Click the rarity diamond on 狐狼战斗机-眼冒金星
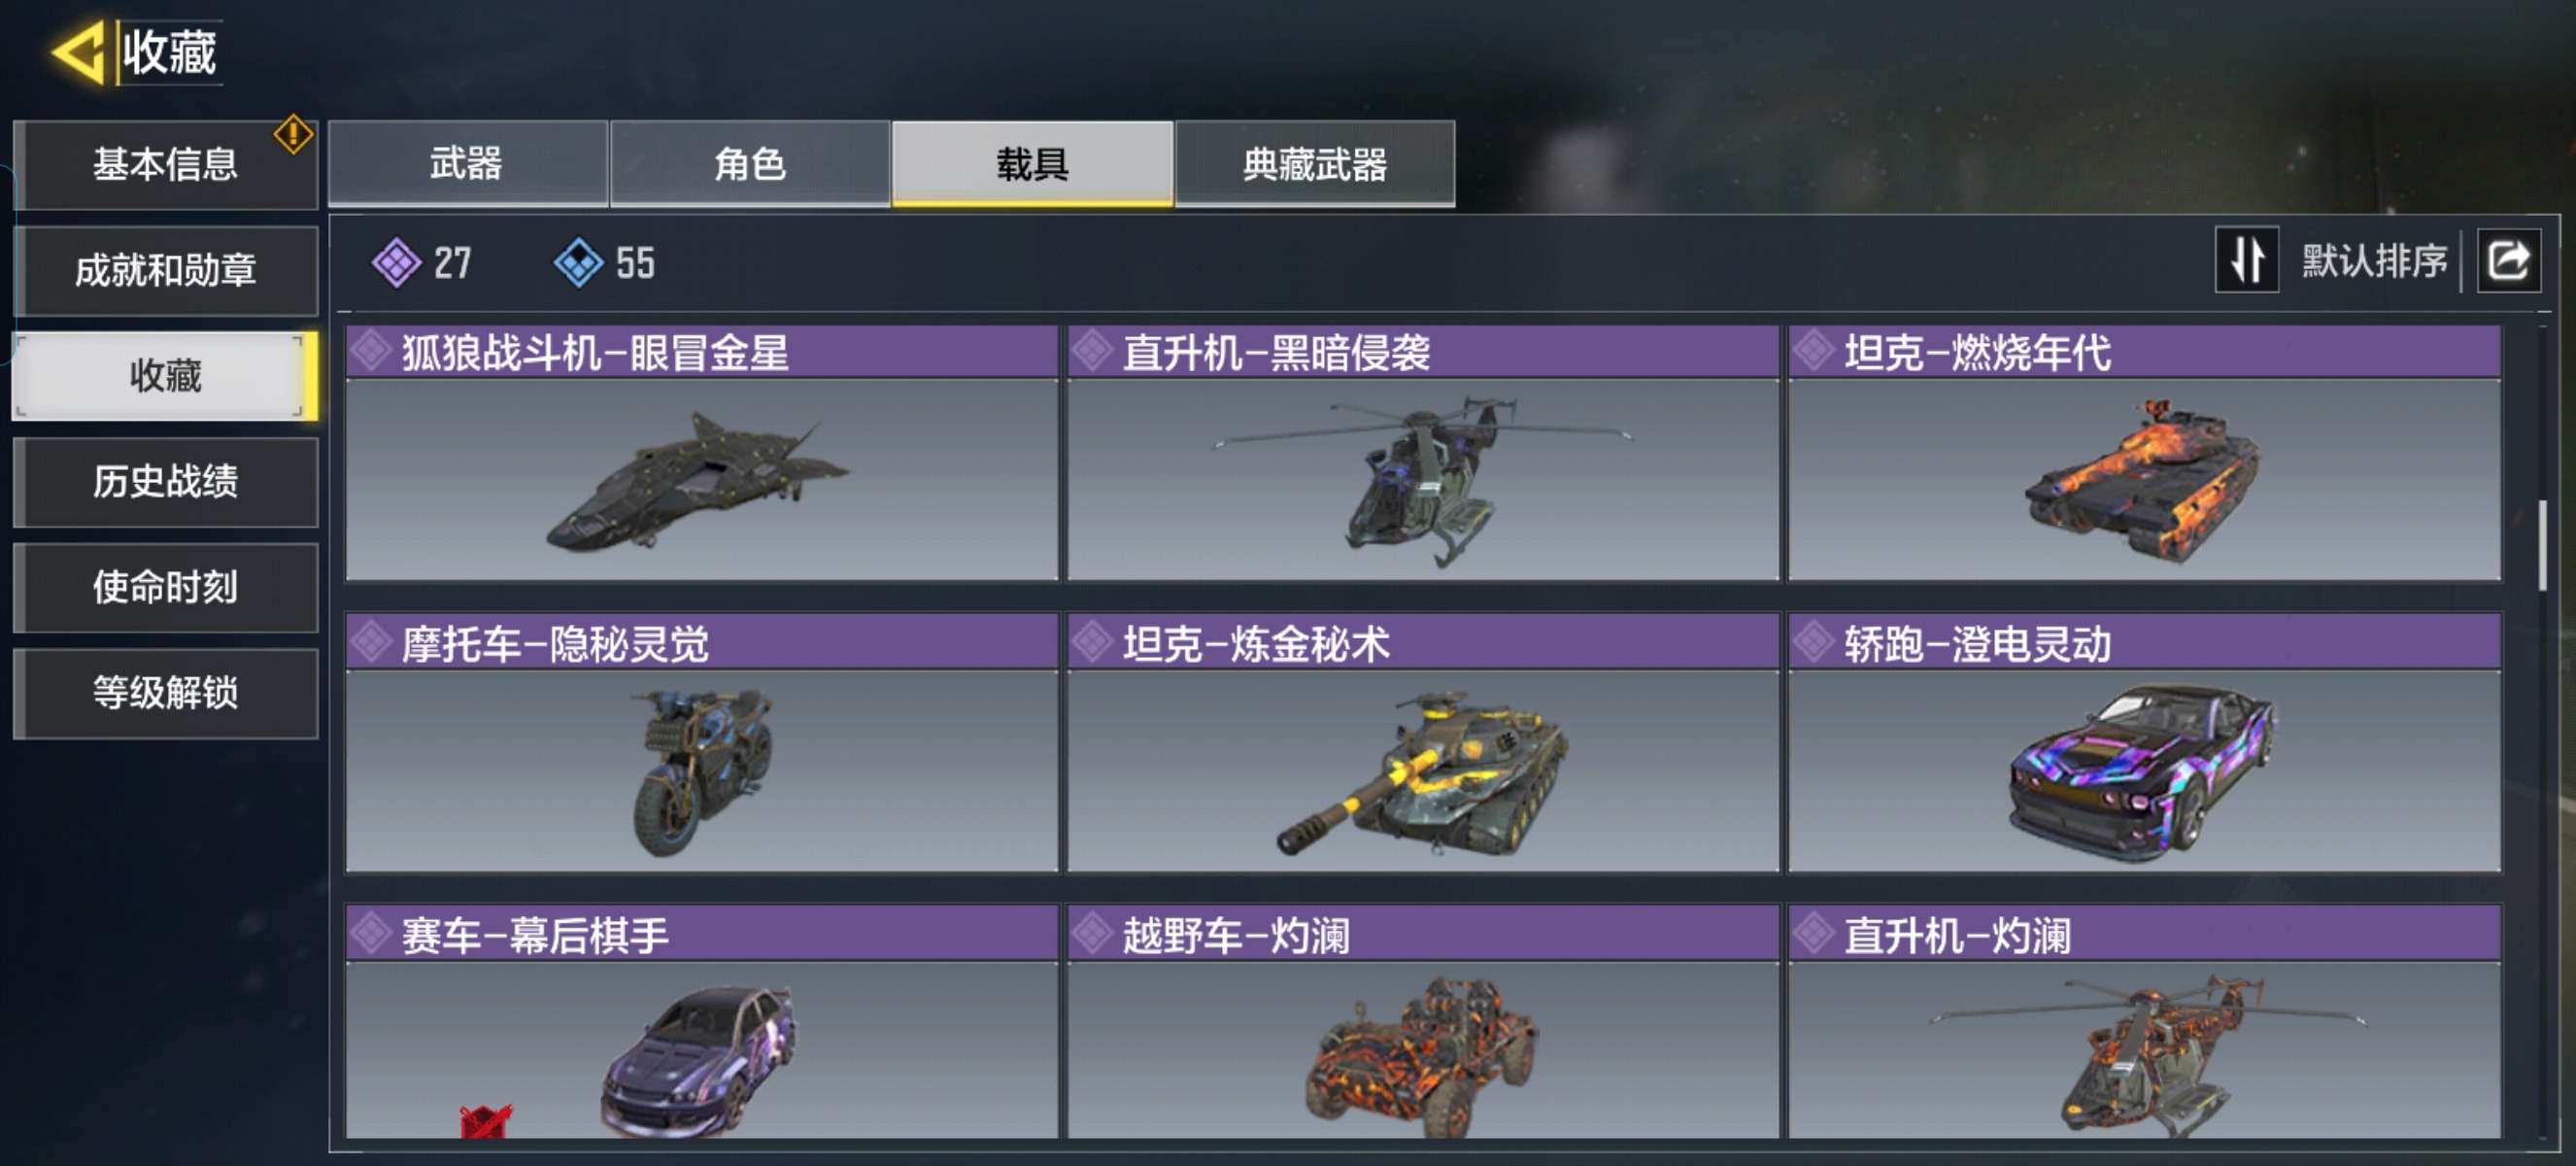 (371, 351)
